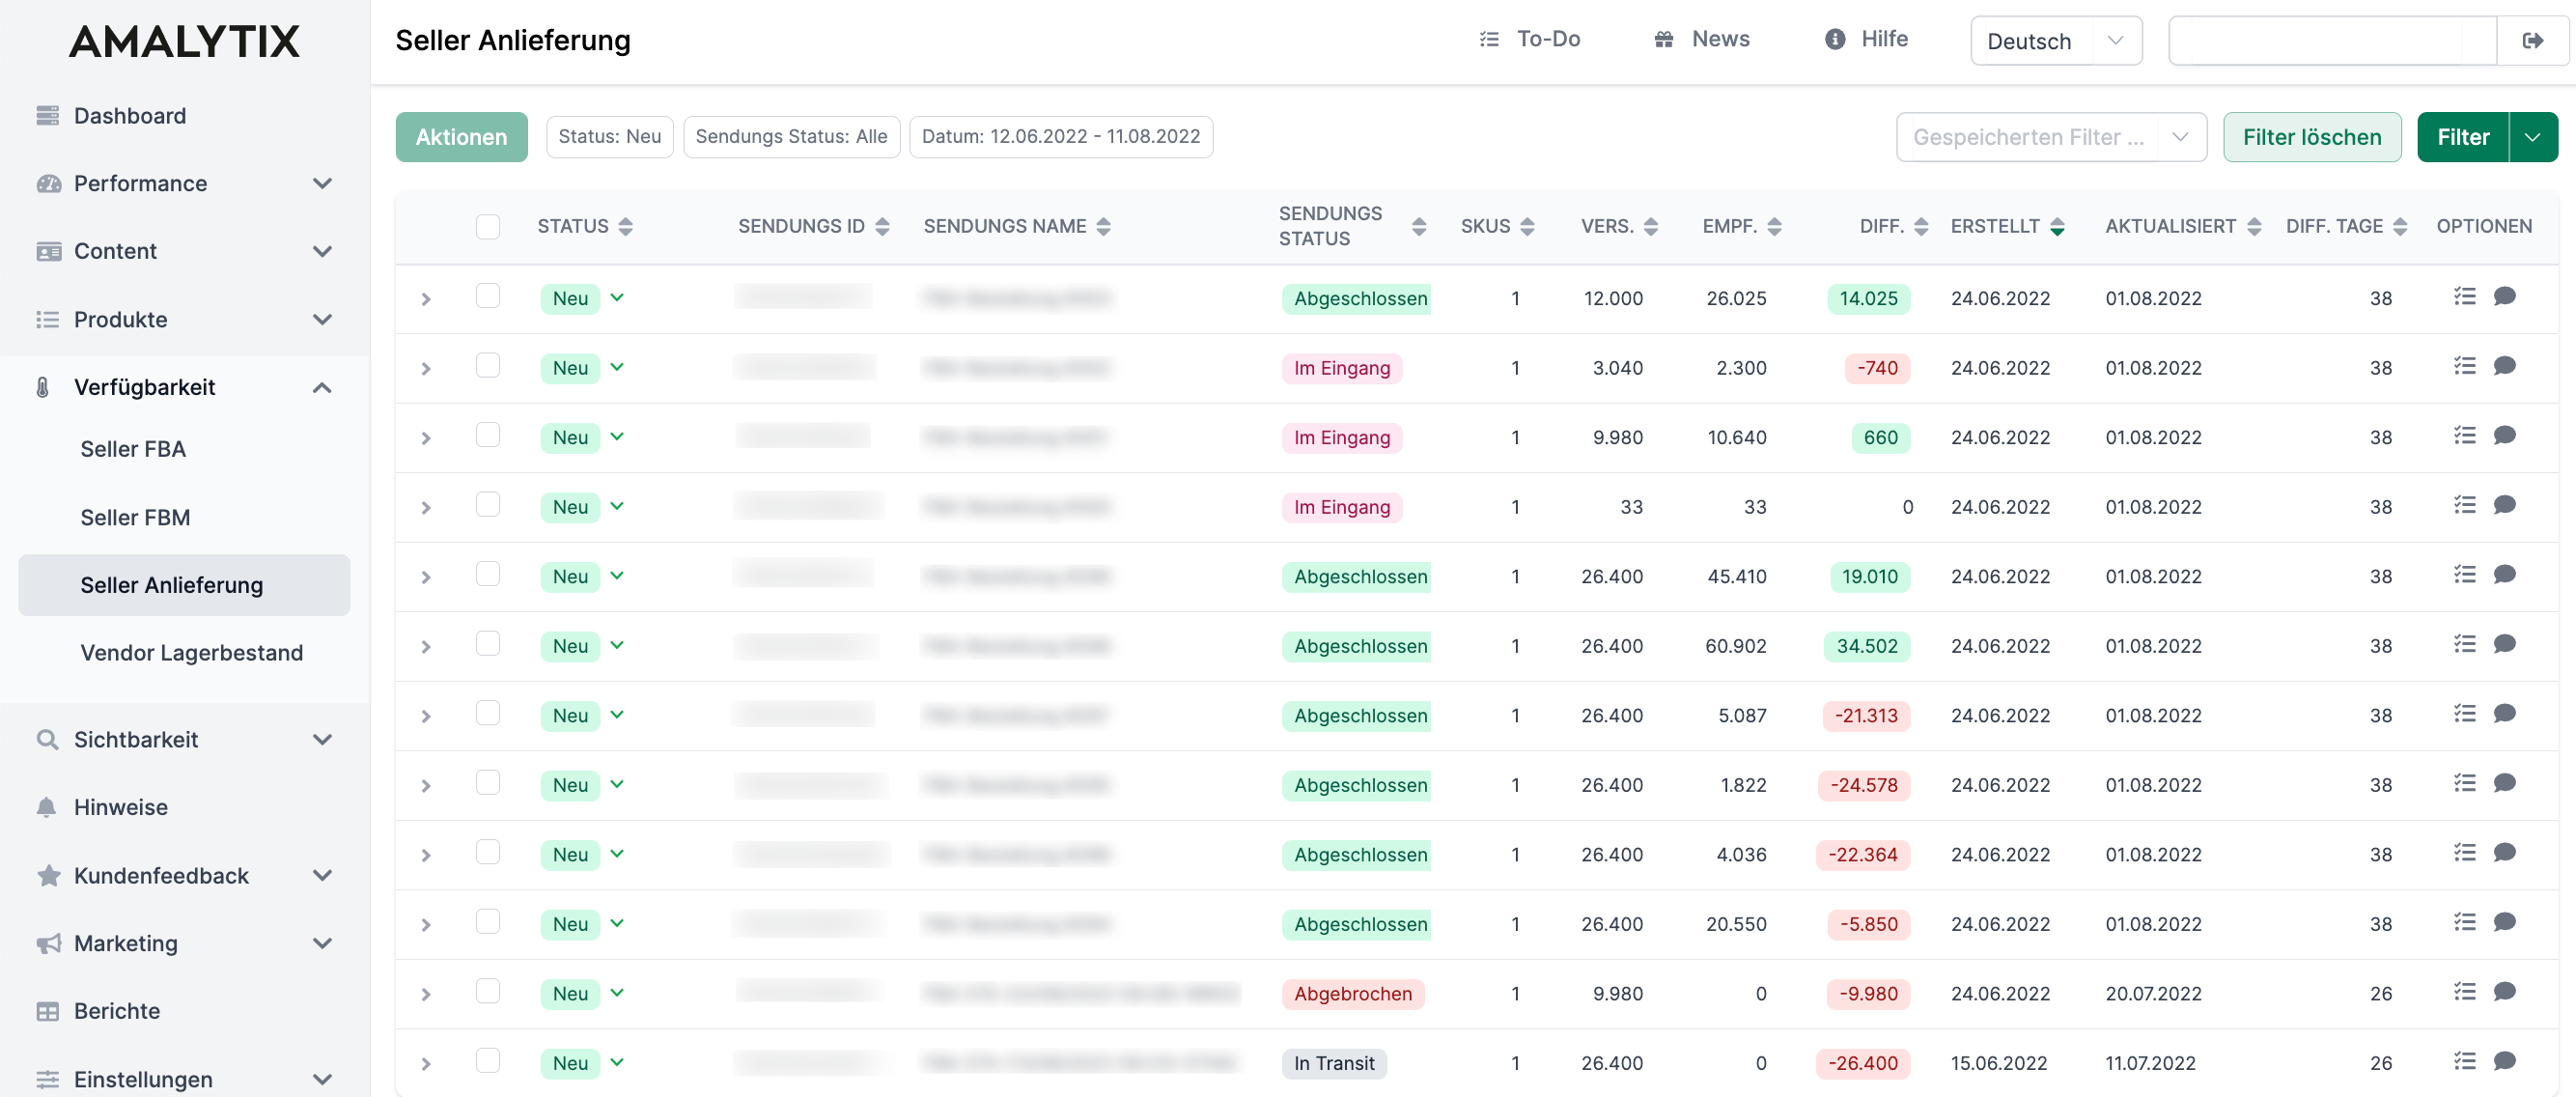Click the green Filter button
Screen dimensions: 2576x1097
pos(2463,137)
